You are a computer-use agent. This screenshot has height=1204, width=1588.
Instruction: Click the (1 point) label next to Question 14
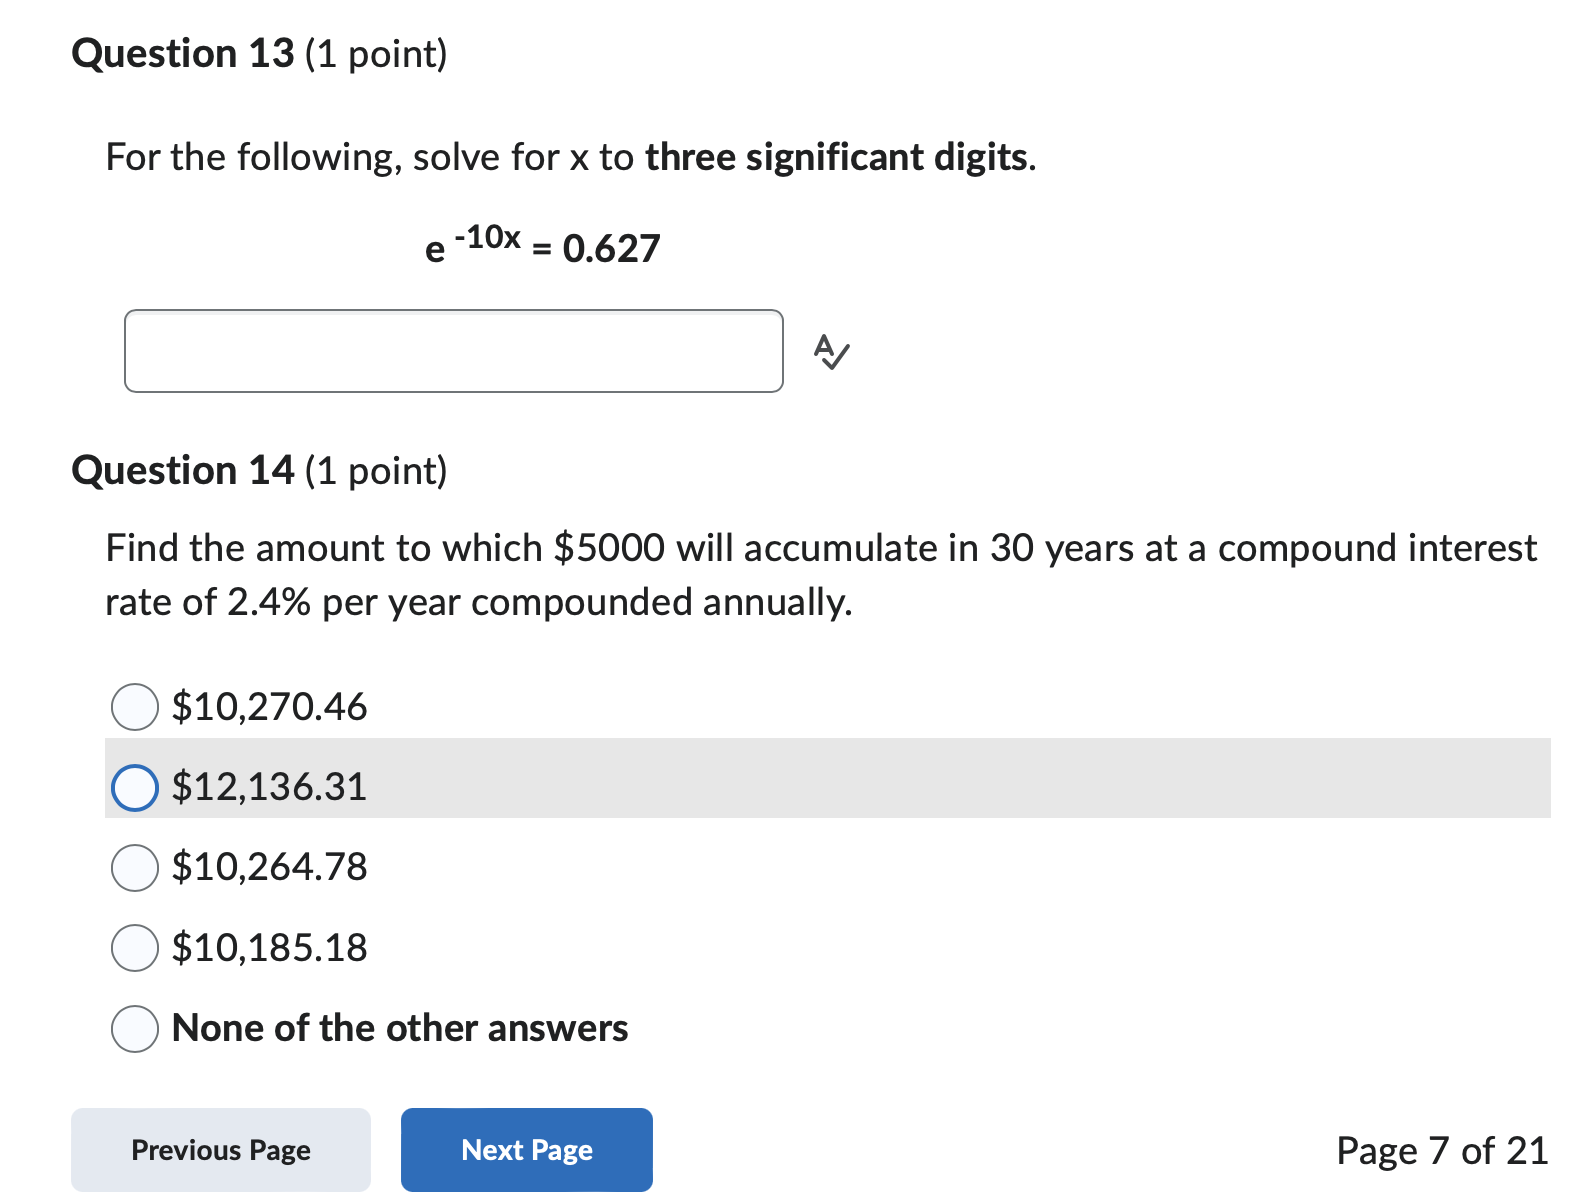click(378, 471)
